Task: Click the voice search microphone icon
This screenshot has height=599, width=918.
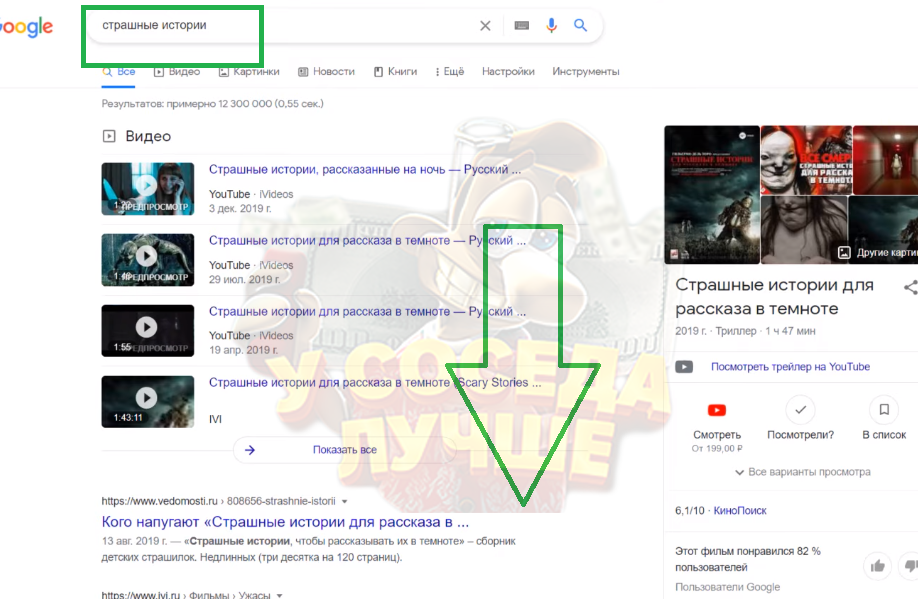Action: 551,25
